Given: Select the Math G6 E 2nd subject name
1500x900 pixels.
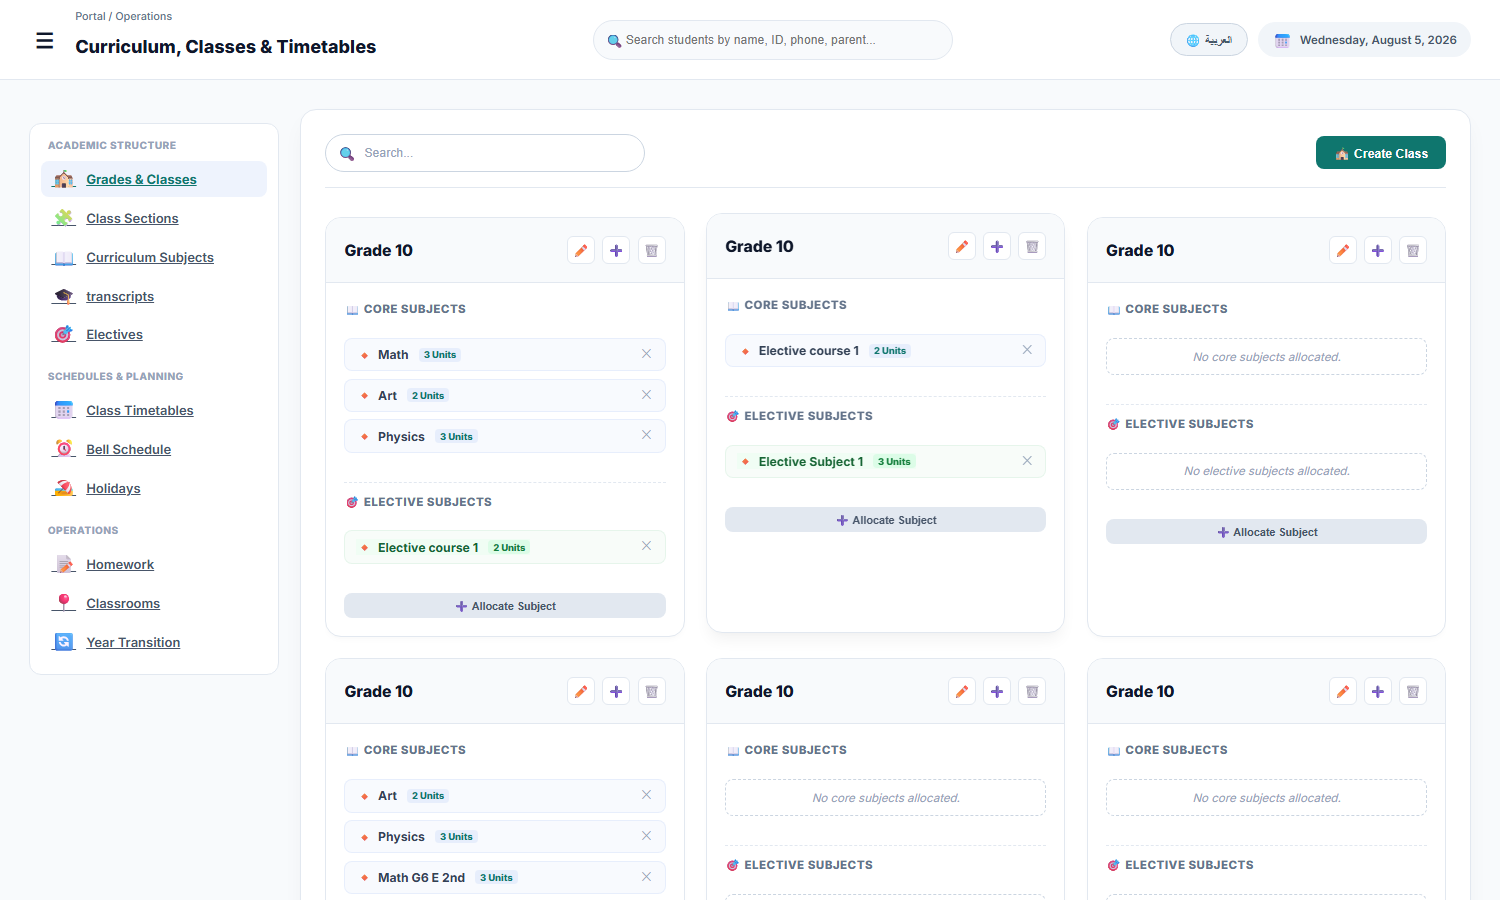Looking at the screenshot, I should (421, 878).
